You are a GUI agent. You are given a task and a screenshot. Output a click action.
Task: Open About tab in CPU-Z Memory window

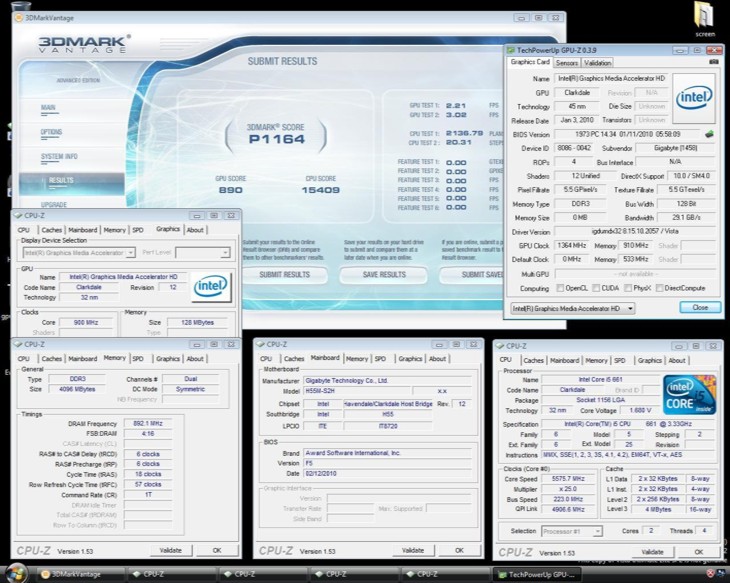tap(195, 359)
